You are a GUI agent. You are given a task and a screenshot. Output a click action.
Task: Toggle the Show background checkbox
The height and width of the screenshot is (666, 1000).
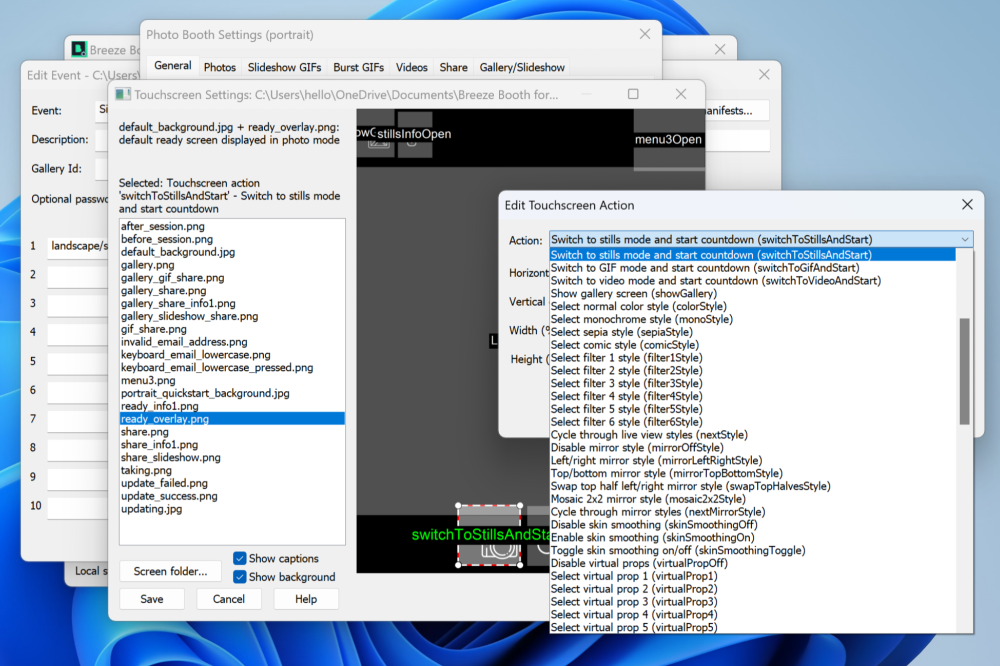(x=240, y=577)
